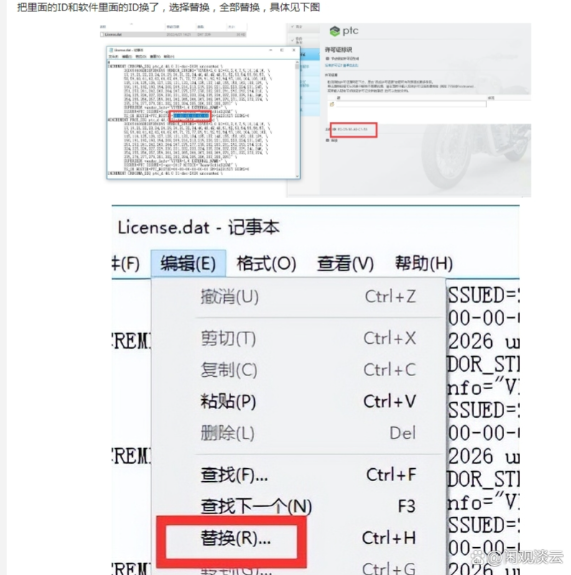The image size is (571, 575).
Task: Select the 粘贴(P) menu entry
Action: [299, 401]
